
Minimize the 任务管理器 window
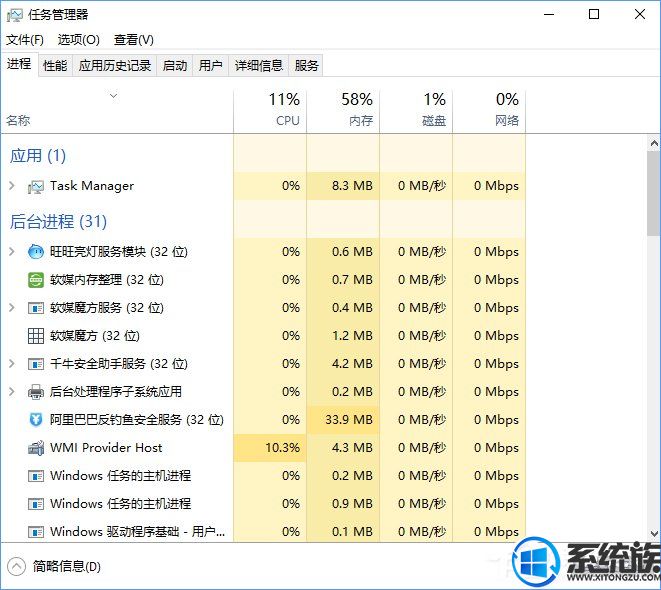[x=549, y=15]
